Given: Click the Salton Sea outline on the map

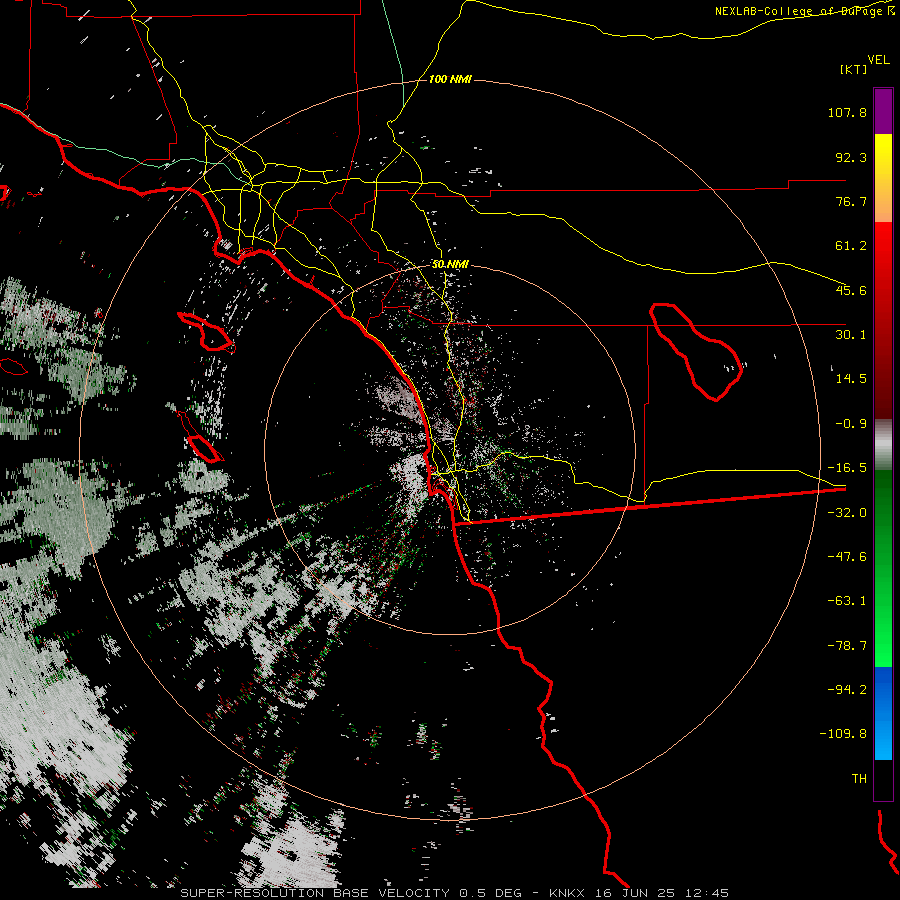Looking at the screenshot, I should (695, 351).
